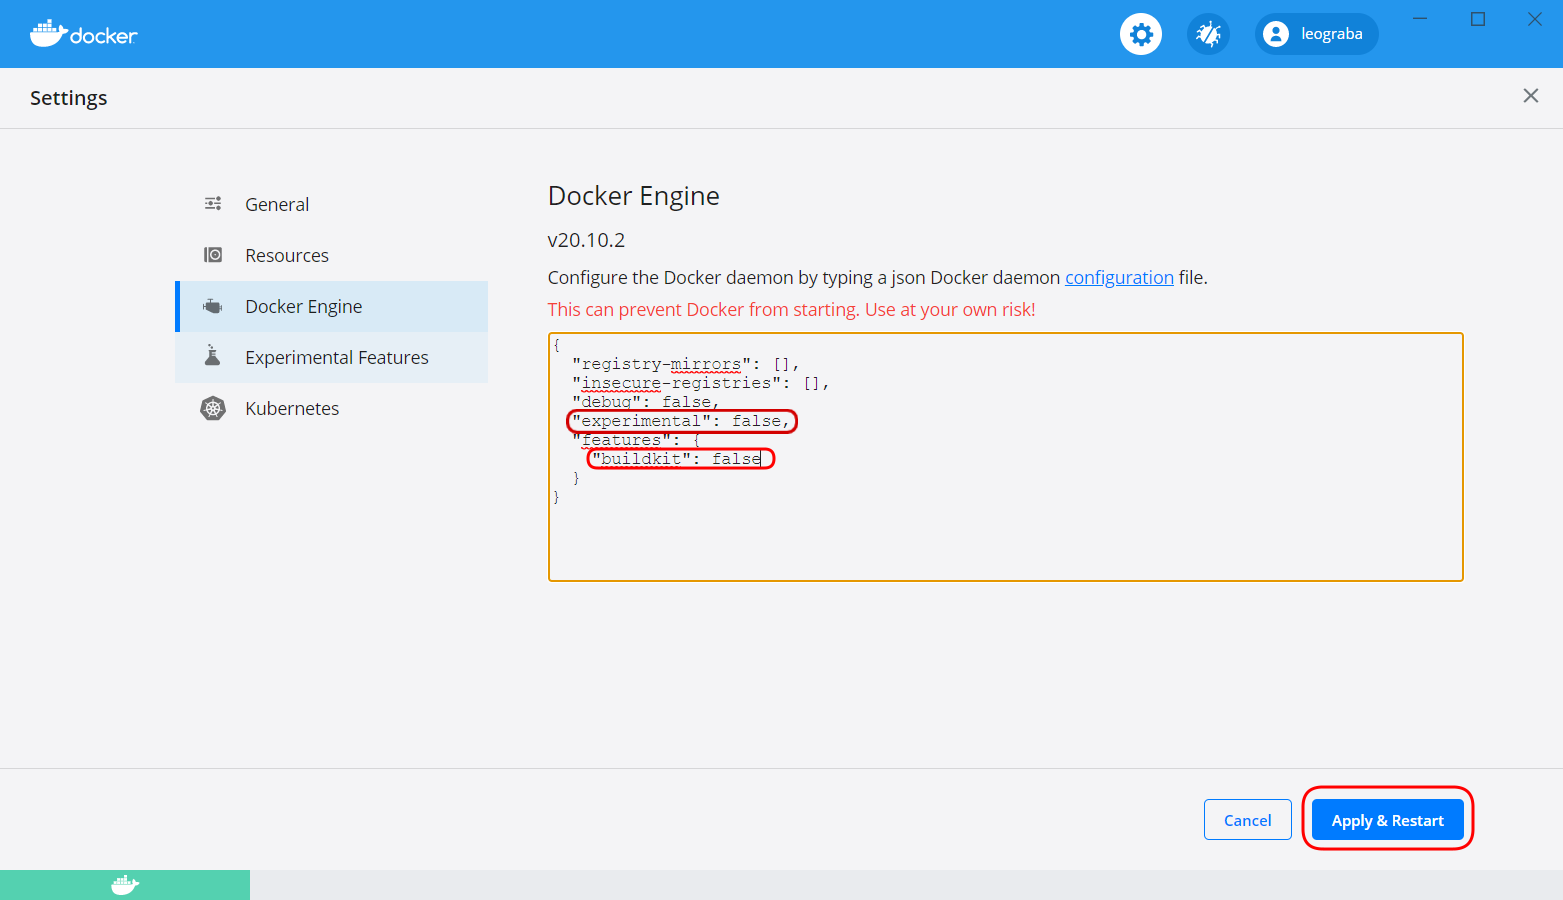Select the General settings tab
This screenshot has width=1563, height=900.
[x=331, y=204]
